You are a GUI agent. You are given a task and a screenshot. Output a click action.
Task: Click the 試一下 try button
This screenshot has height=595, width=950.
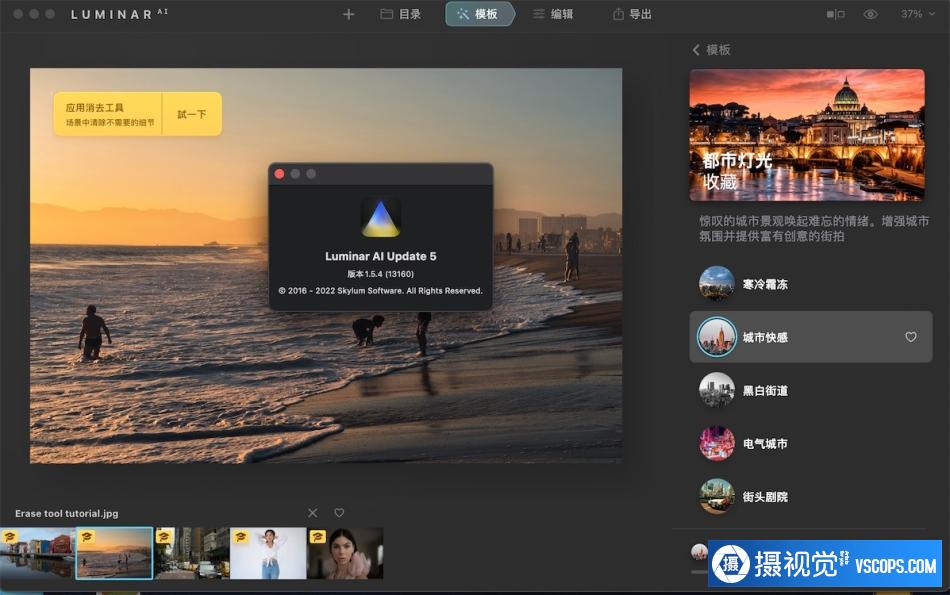[191, 114]
